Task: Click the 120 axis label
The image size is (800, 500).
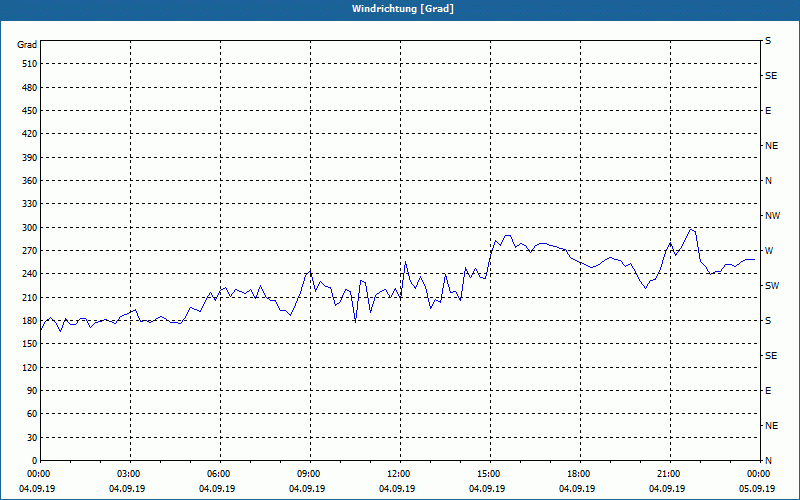Action: coord(30,367)
